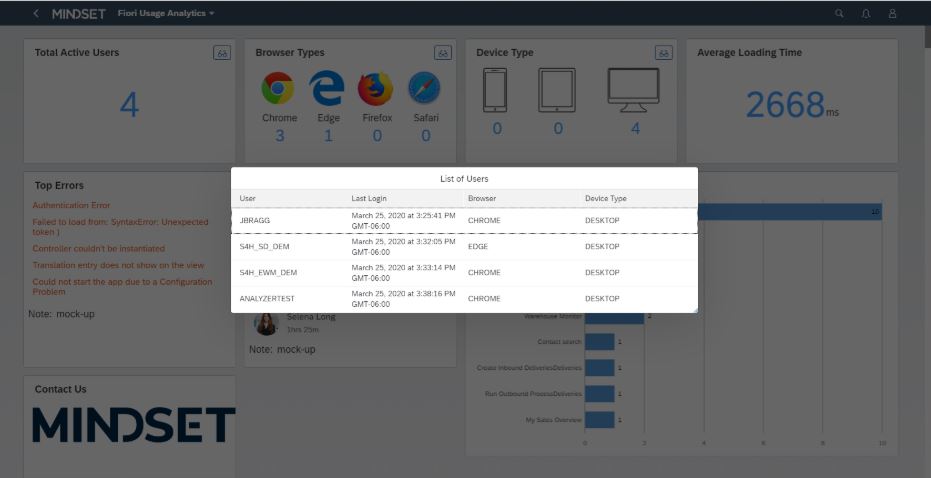Open the notifications bell icon

click(866, 13)
